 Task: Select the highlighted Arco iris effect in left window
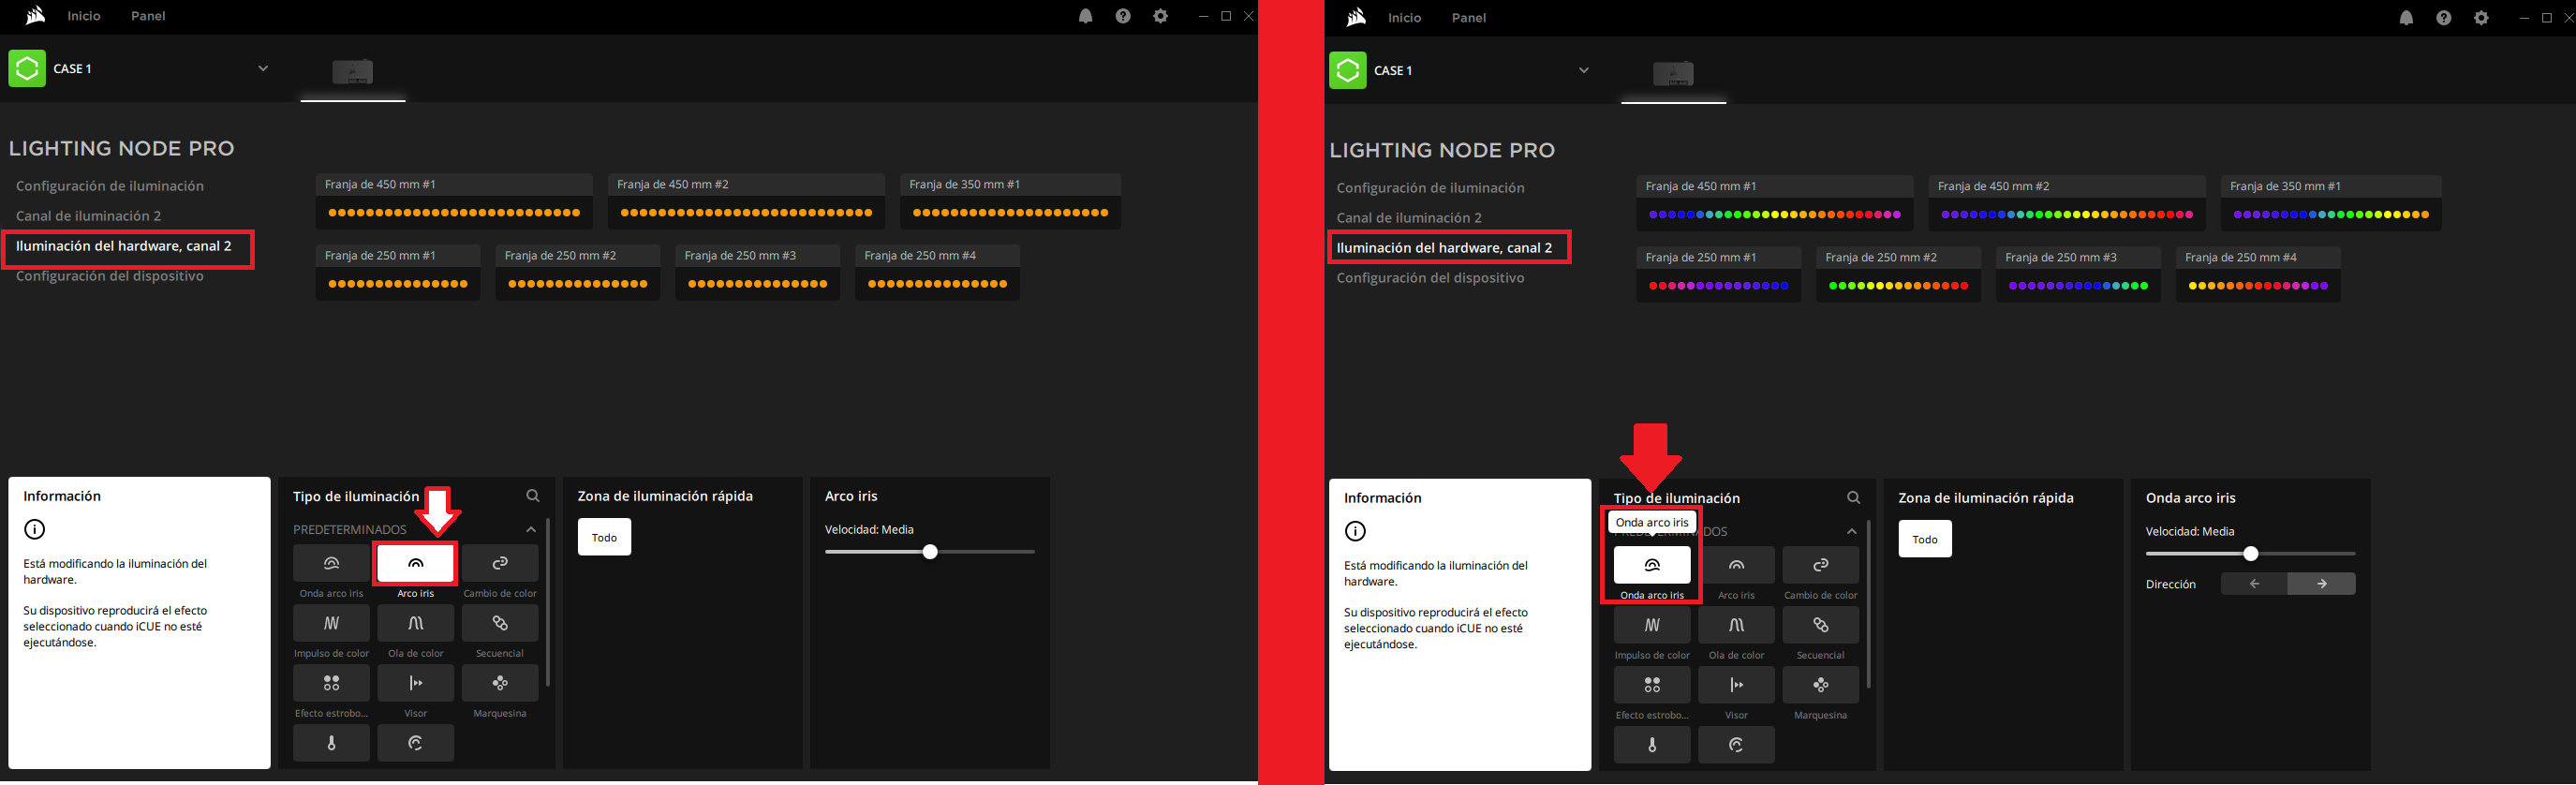coord(415,564)
